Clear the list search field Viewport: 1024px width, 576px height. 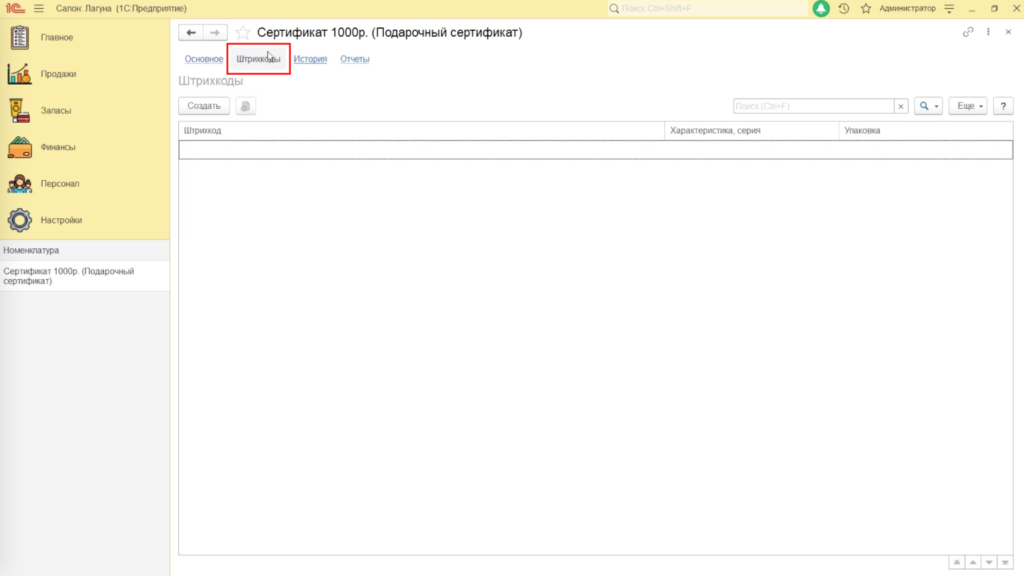pos(901,106)
